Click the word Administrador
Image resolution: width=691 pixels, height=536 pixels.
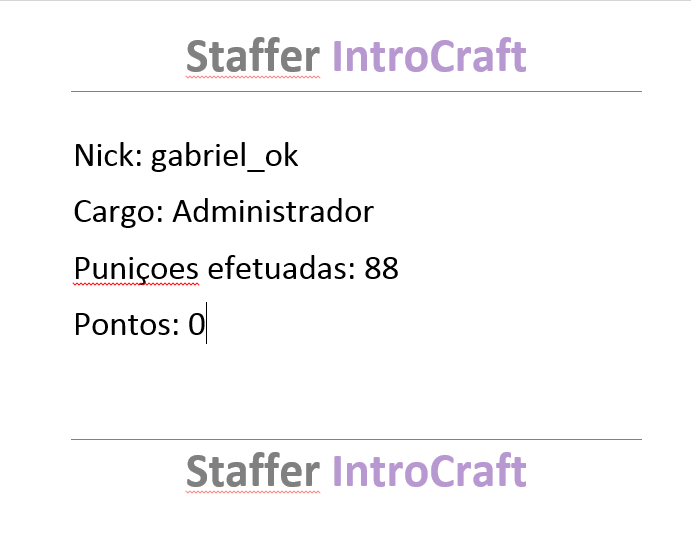273,211
